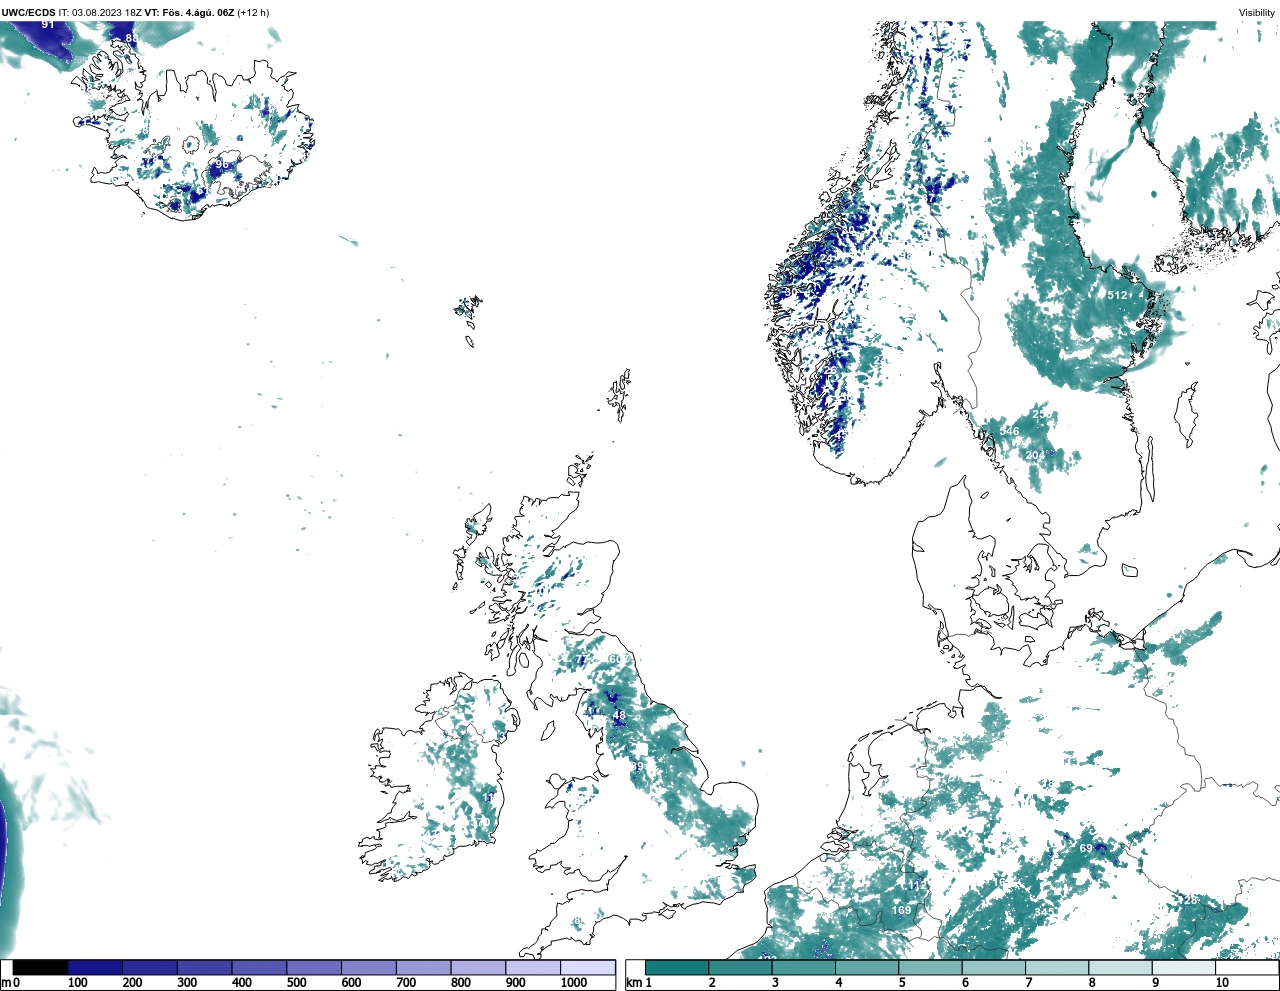
Task: Click the '1000' tick label on meter legend
Action: (573, 983)
